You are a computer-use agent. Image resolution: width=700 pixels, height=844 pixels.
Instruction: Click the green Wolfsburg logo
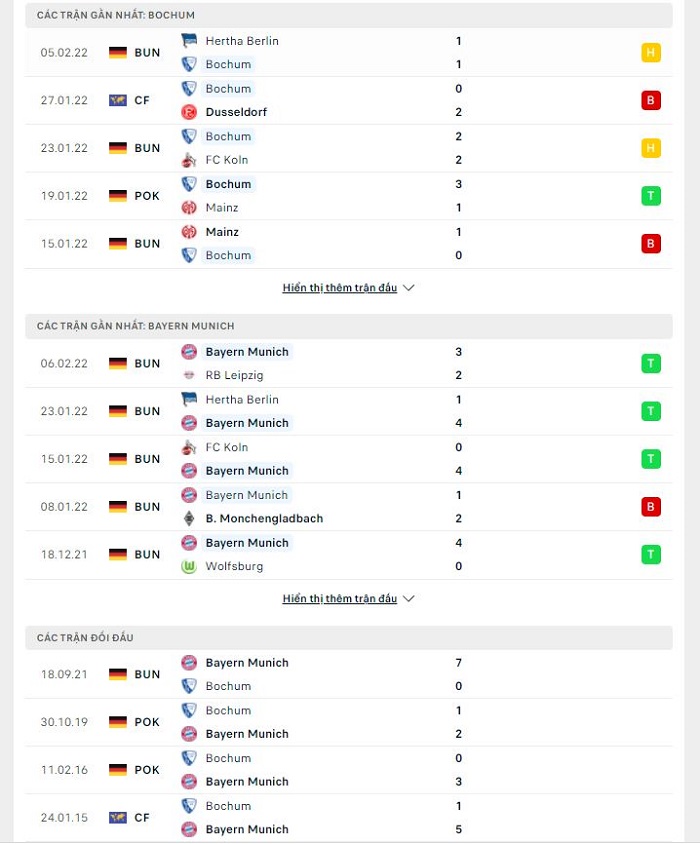click(x=189, y=566)
